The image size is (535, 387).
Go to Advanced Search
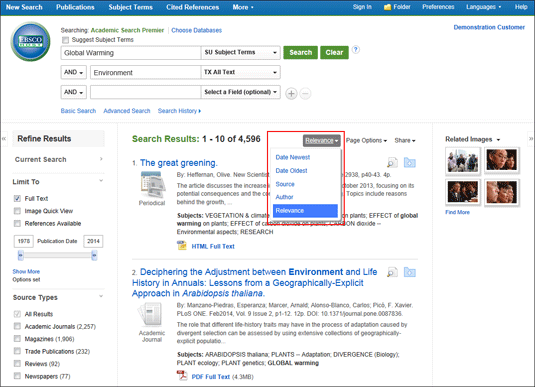[x=127, y=111]
